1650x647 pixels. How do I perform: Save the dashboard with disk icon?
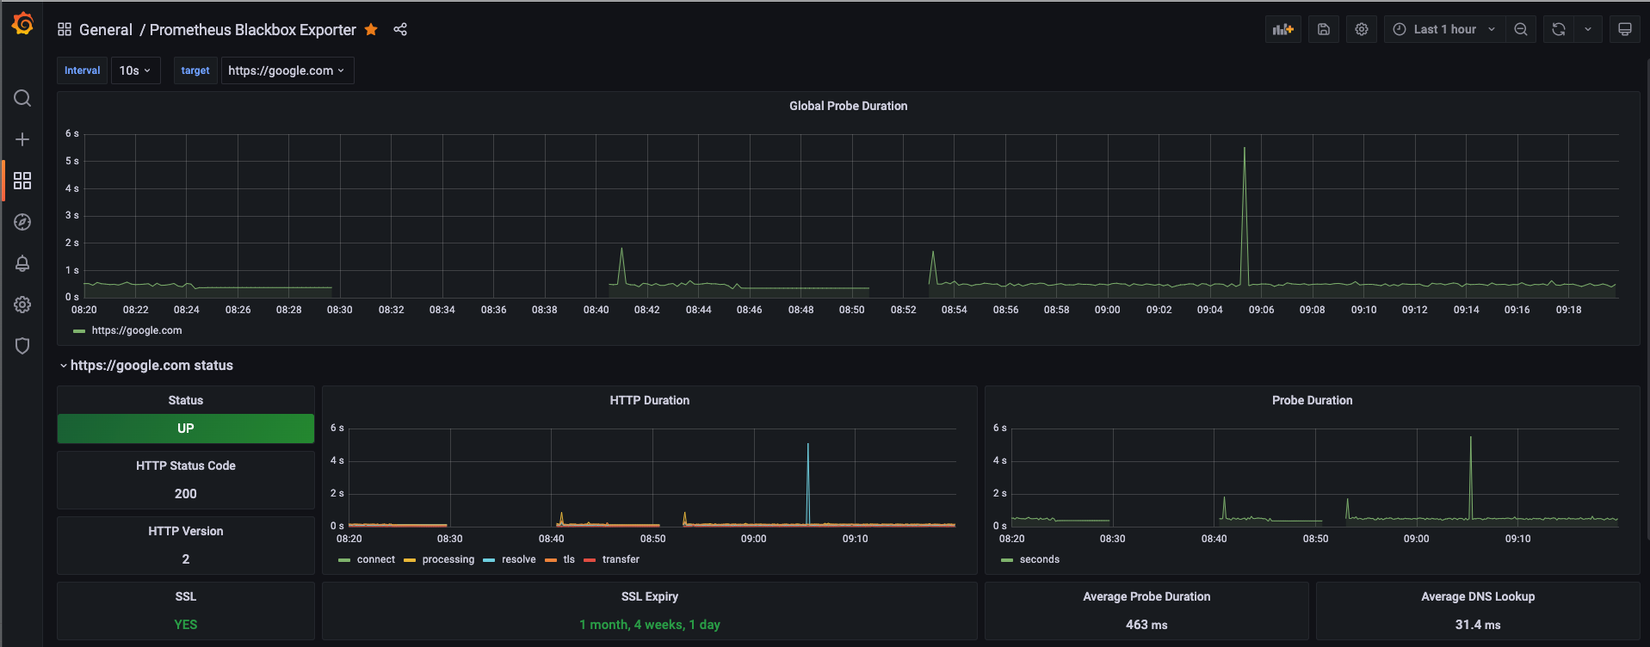click(x=1323, y=29)
